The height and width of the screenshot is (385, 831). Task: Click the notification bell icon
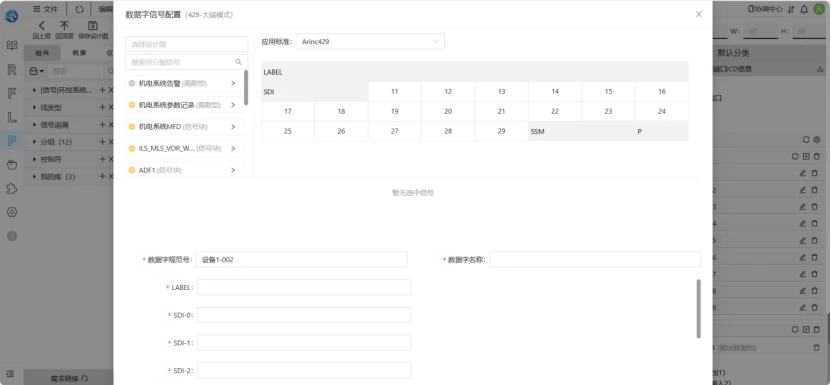click(804, 9)
